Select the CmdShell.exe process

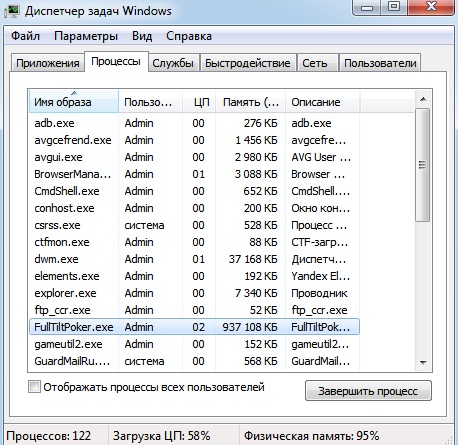click(194, 191)
